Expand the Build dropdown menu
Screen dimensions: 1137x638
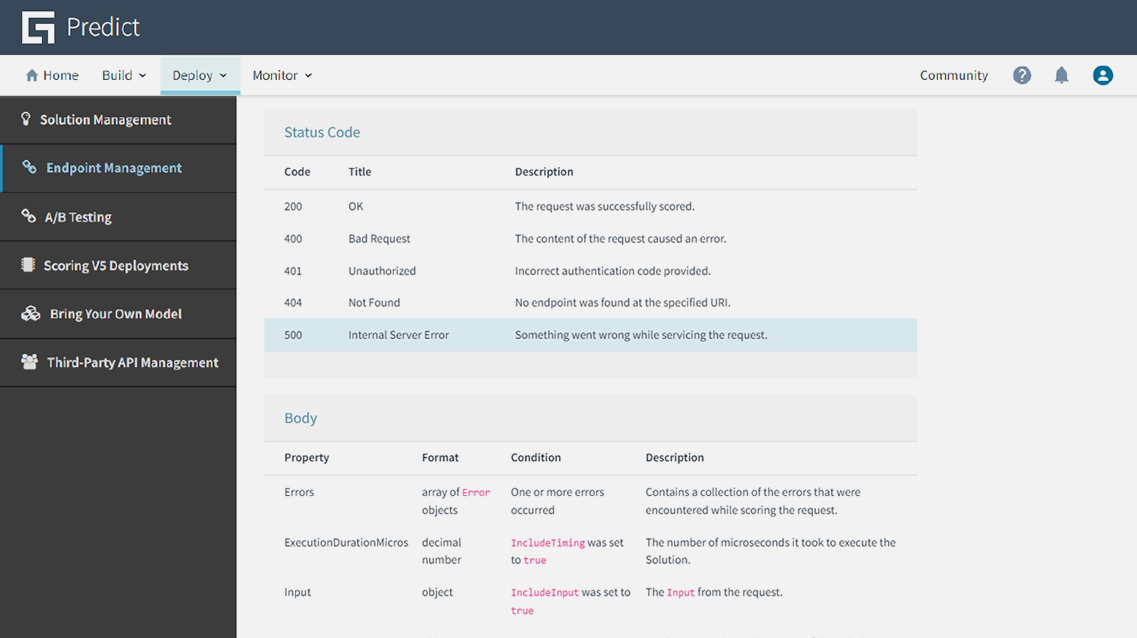(x=123, y=75)
